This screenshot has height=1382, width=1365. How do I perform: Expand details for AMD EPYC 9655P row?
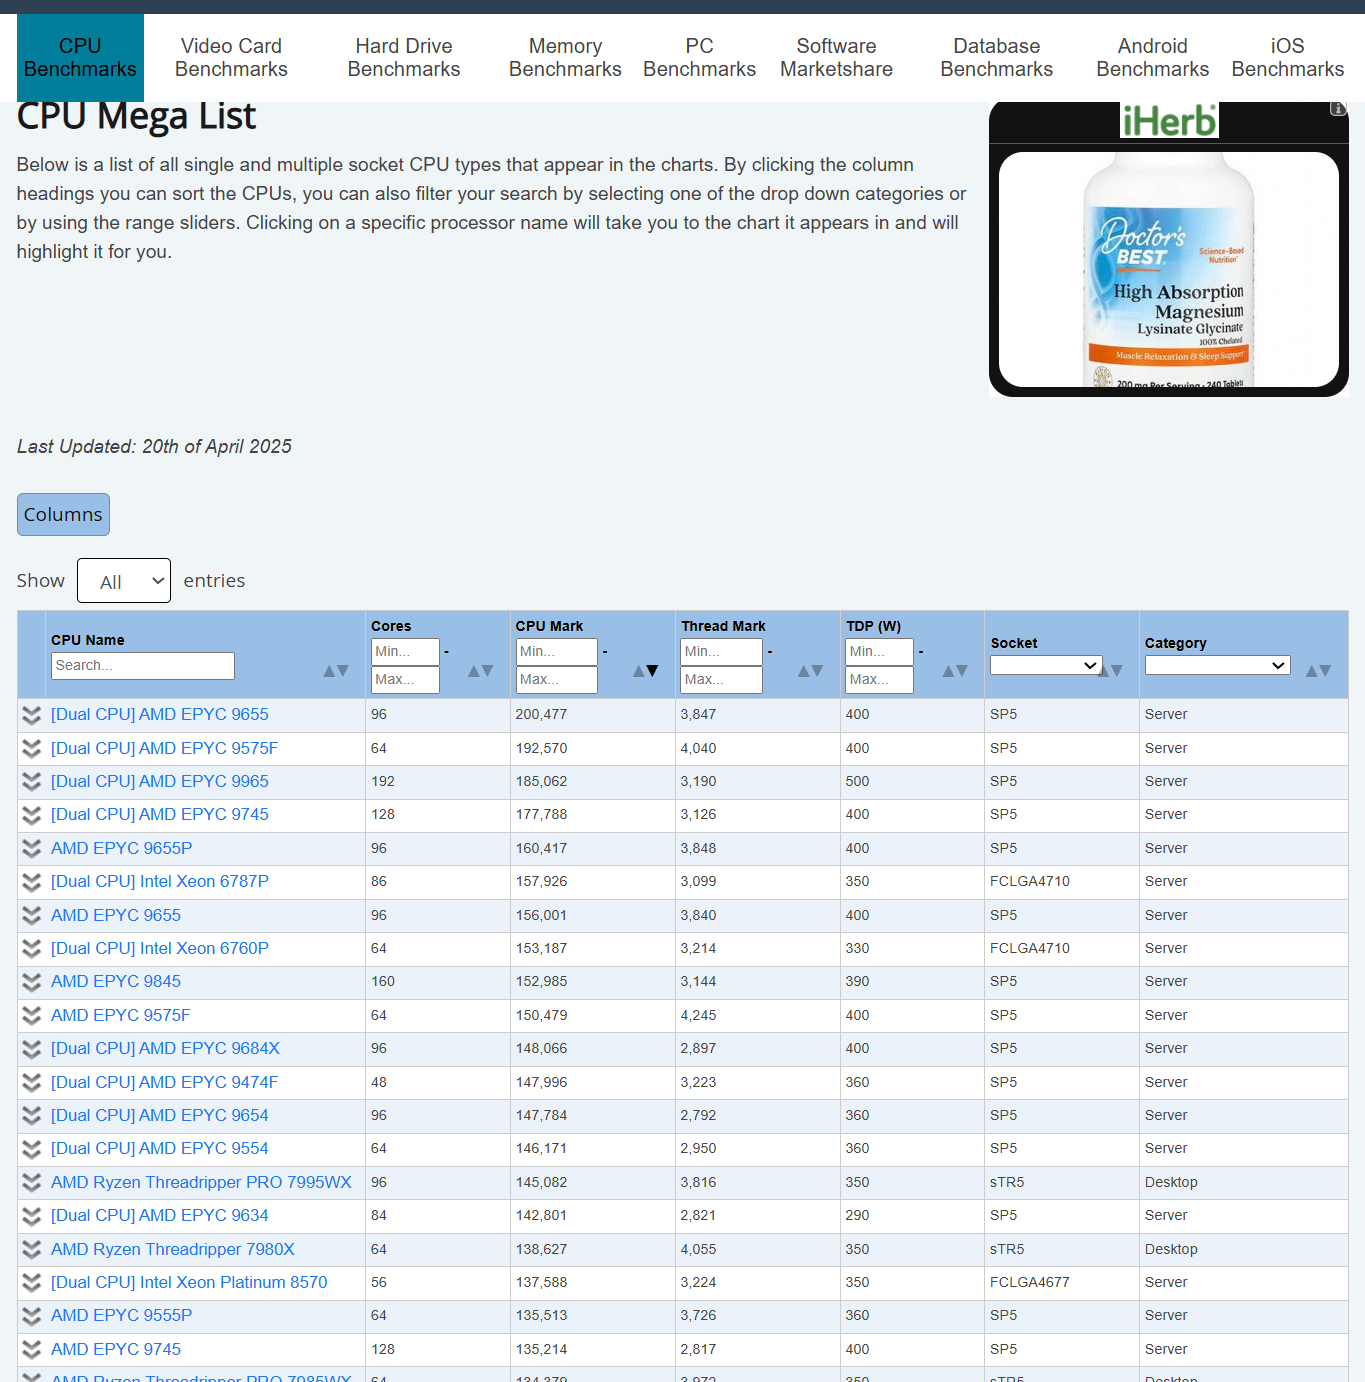click(x=31, y=849)
